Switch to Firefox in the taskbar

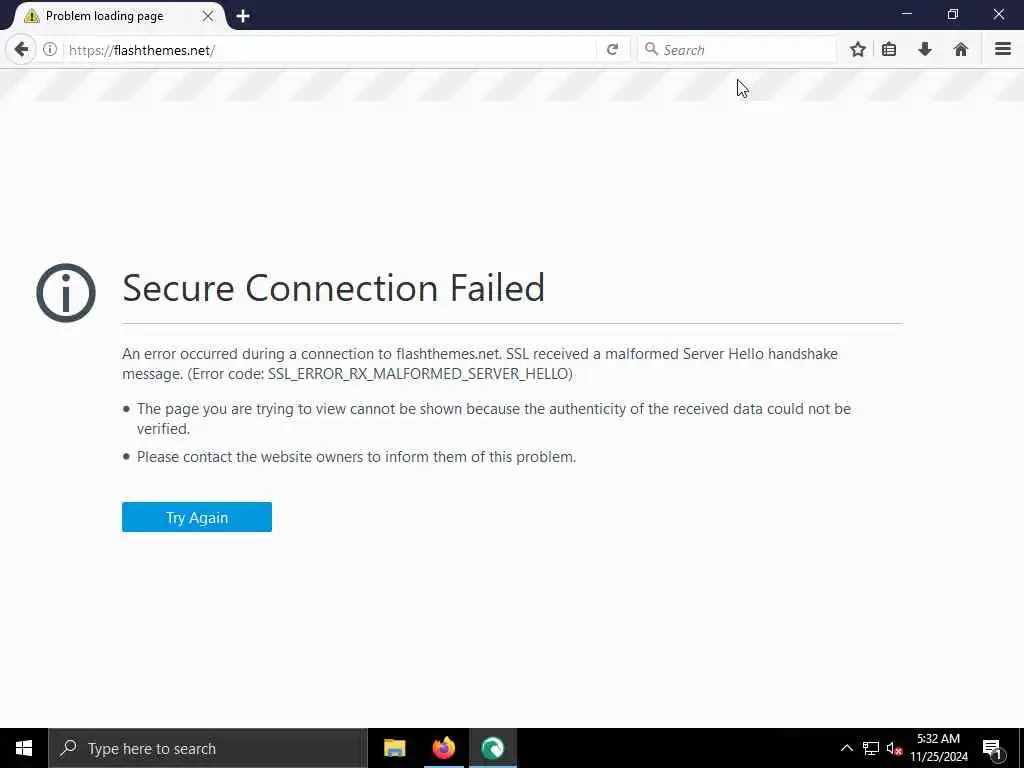(x=444, y=748)
